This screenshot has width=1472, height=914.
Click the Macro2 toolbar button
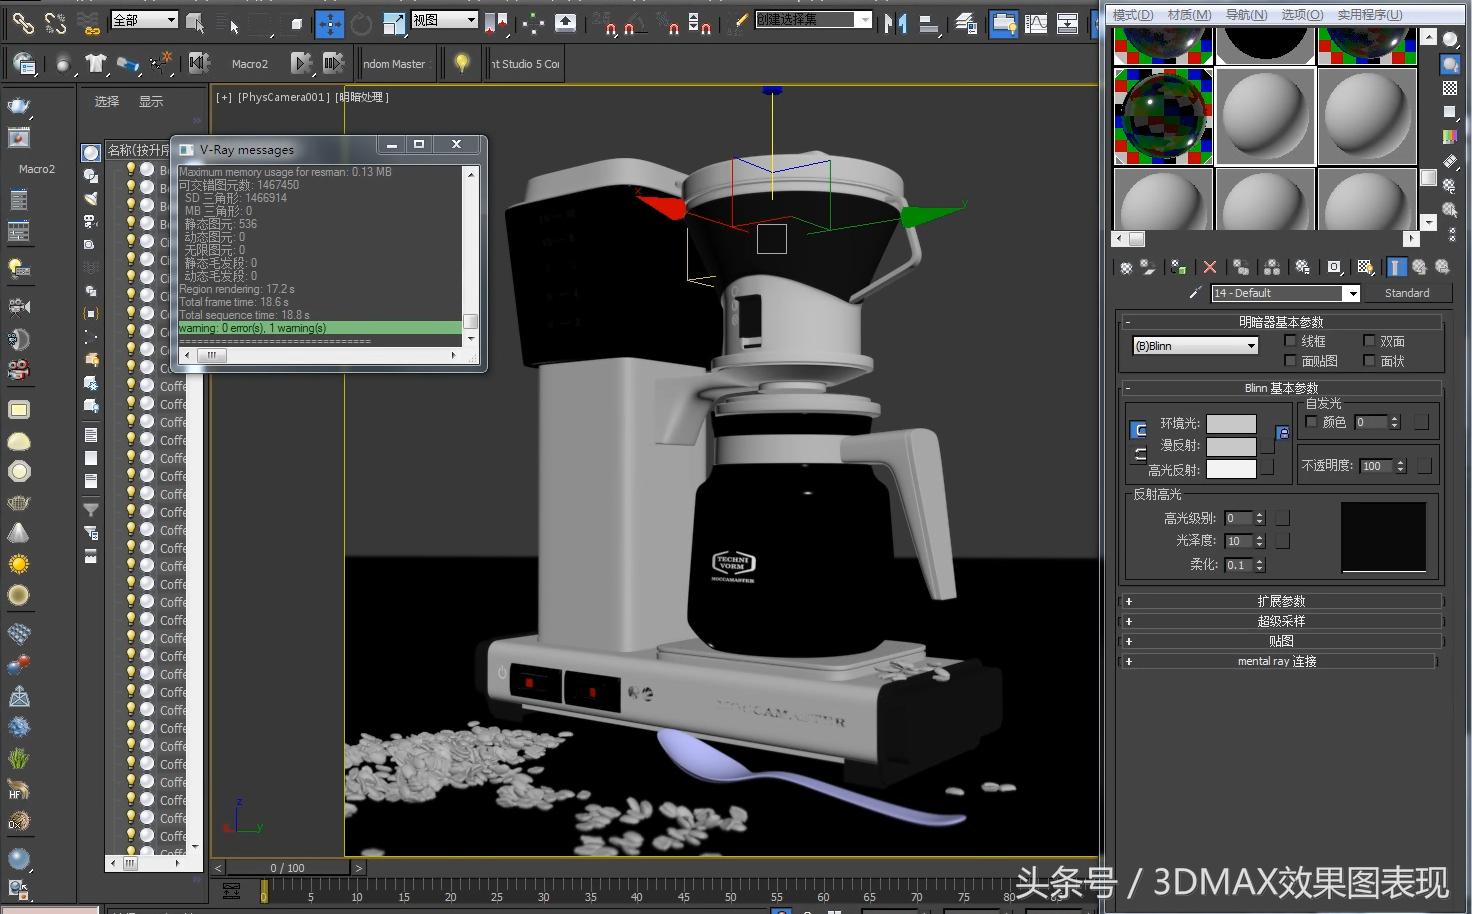point(249,64)
